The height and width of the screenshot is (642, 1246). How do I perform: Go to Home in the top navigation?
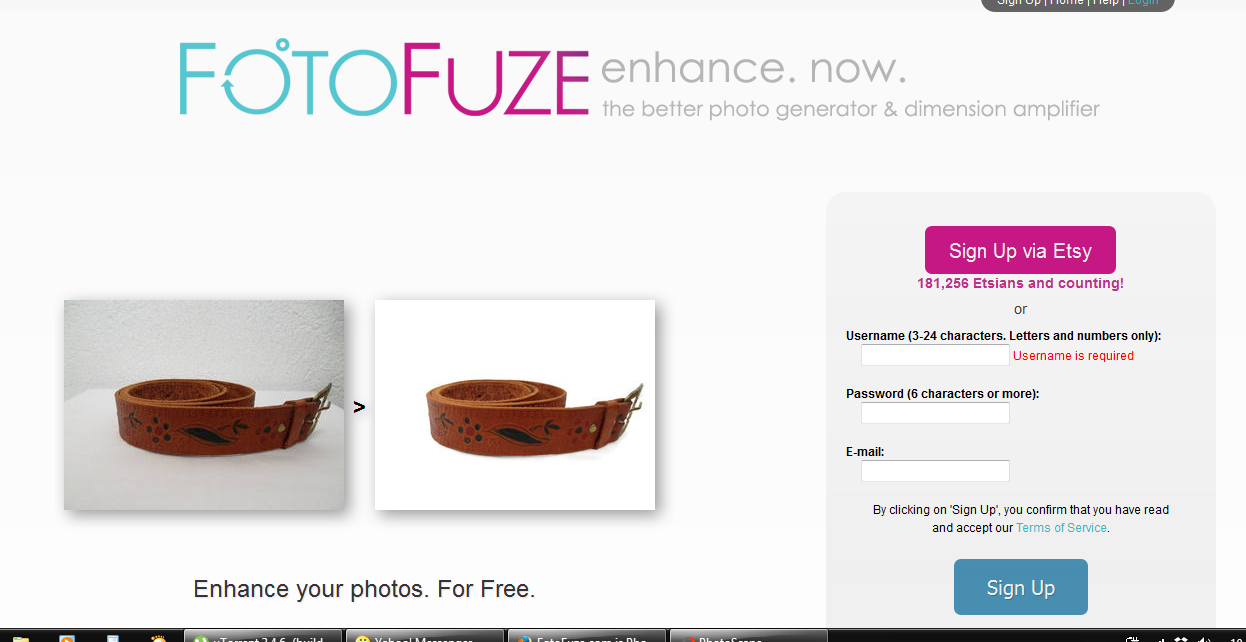[1067, 3]
